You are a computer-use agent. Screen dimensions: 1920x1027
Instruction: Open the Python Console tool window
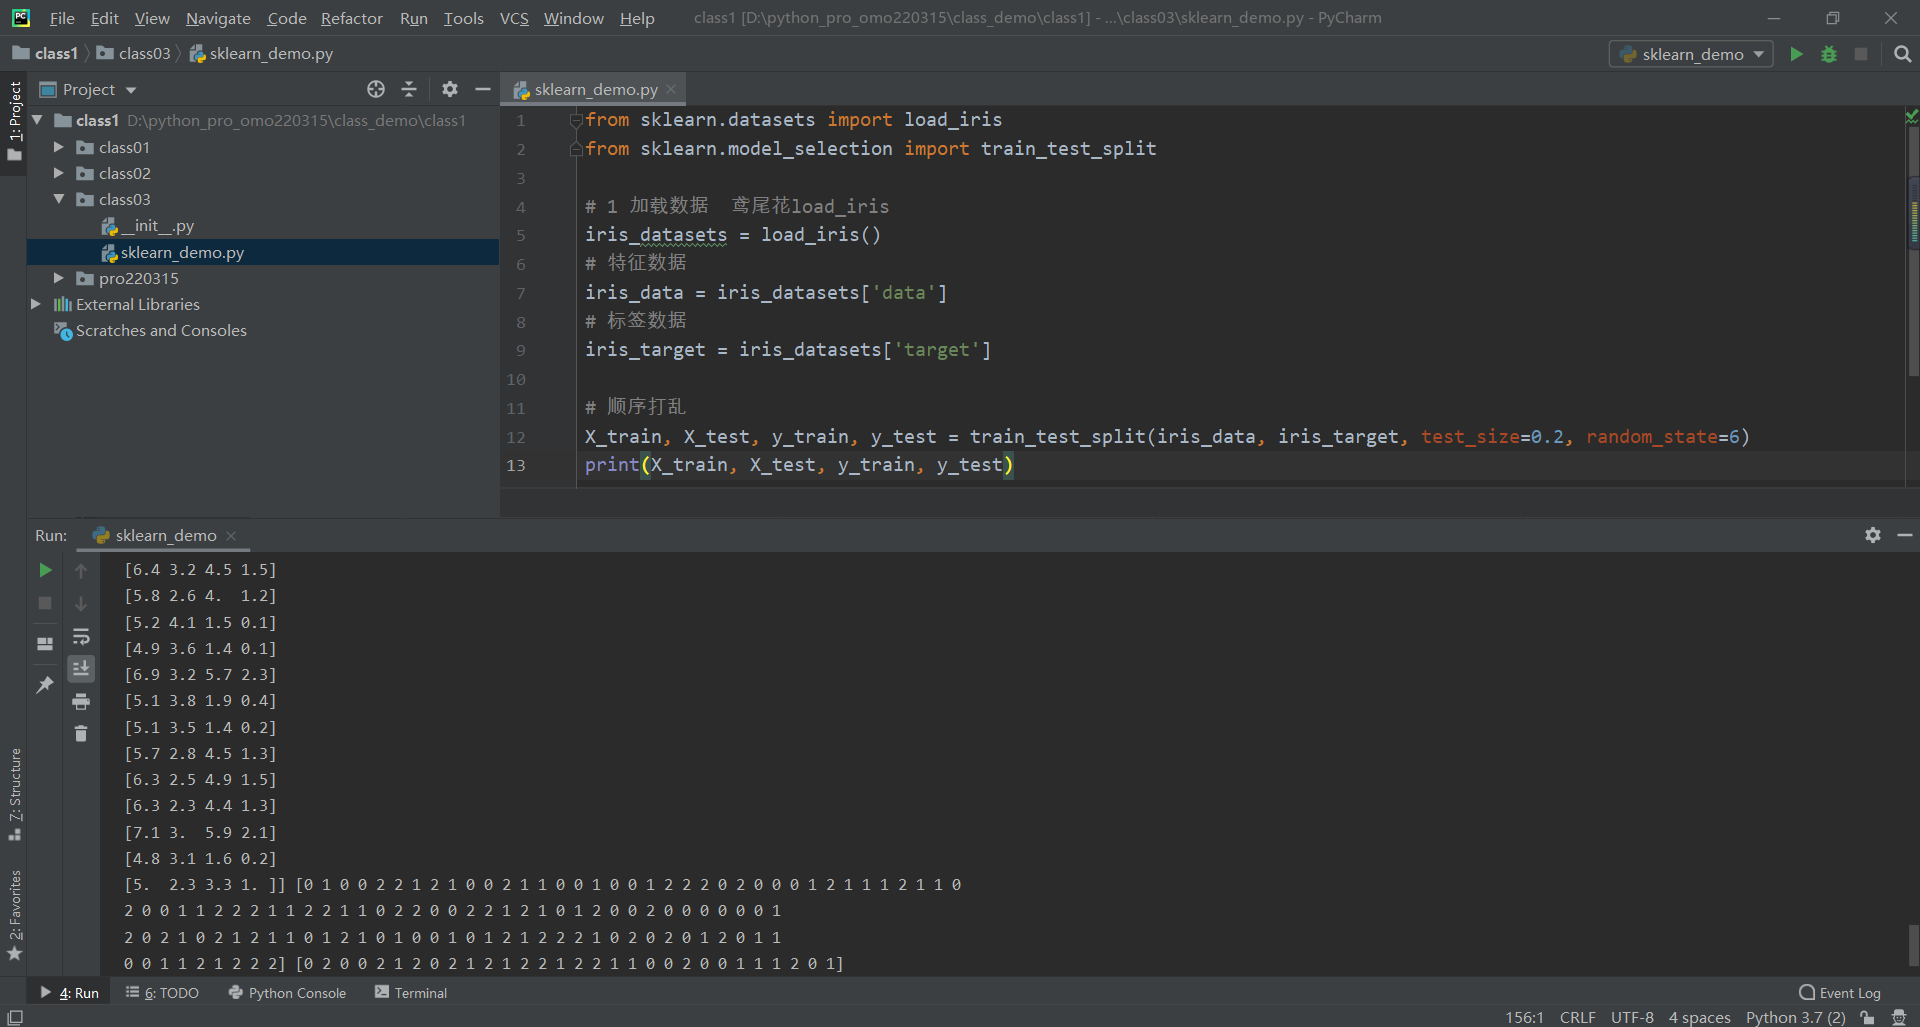coord(287,993)
